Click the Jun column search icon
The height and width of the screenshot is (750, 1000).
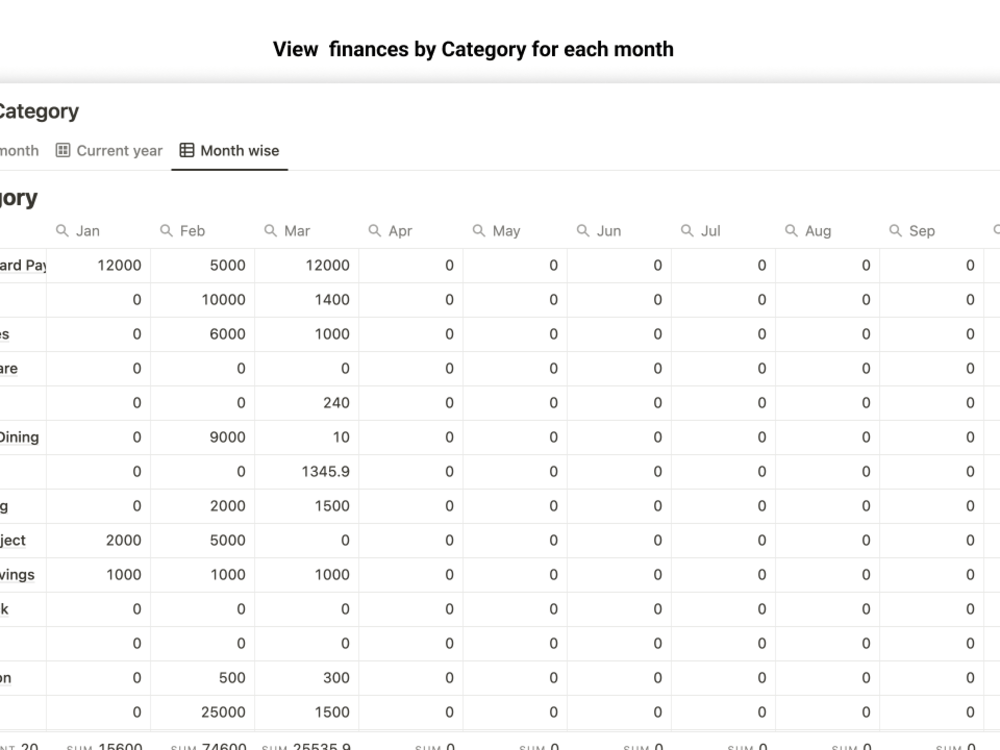coord(583,230)
